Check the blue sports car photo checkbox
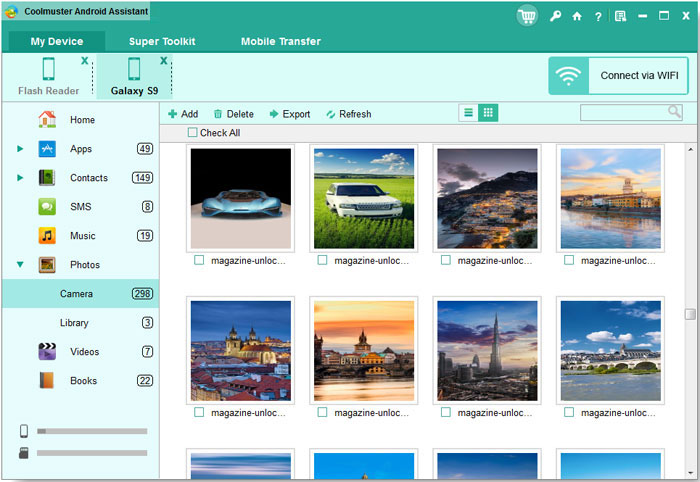Image resolution: width=700 pixels, height=482 pixels. [x=199, y=260]
